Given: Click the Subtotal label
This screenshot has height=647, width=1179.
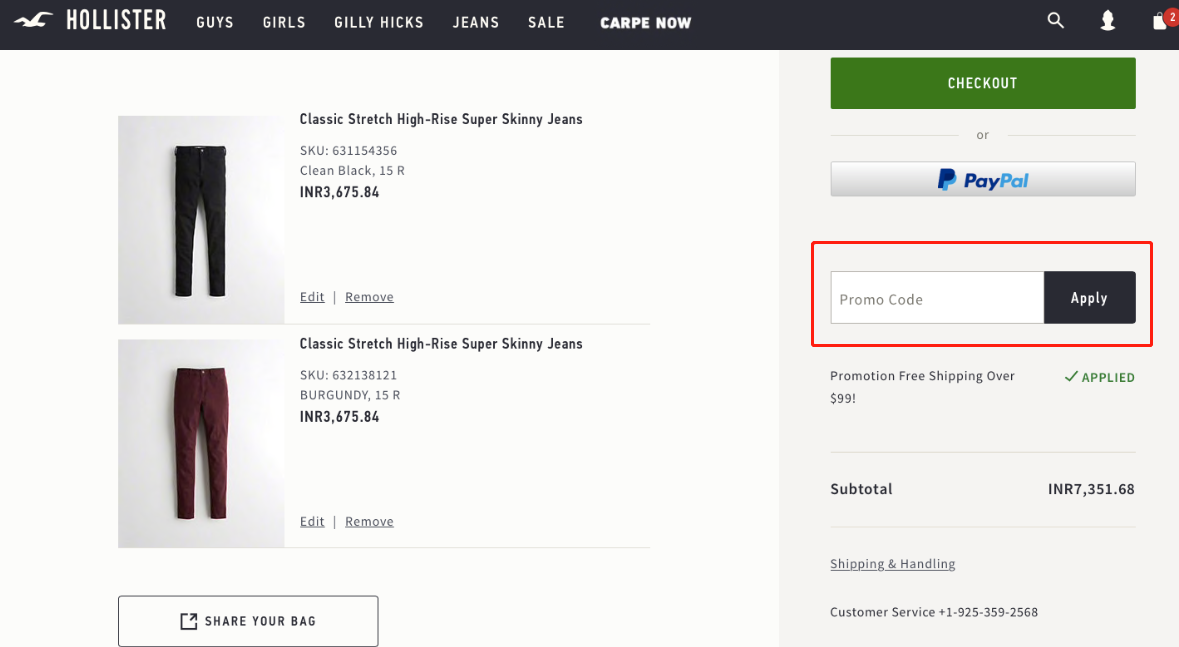Looking at the screenshot, I should [x=861, y=489].
